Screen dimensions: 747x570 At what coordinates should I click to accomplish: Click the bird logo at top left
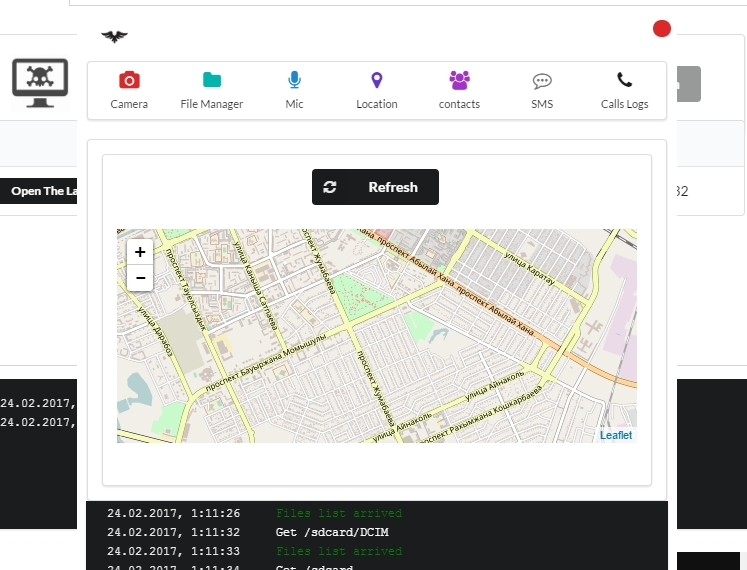[115, 37]
